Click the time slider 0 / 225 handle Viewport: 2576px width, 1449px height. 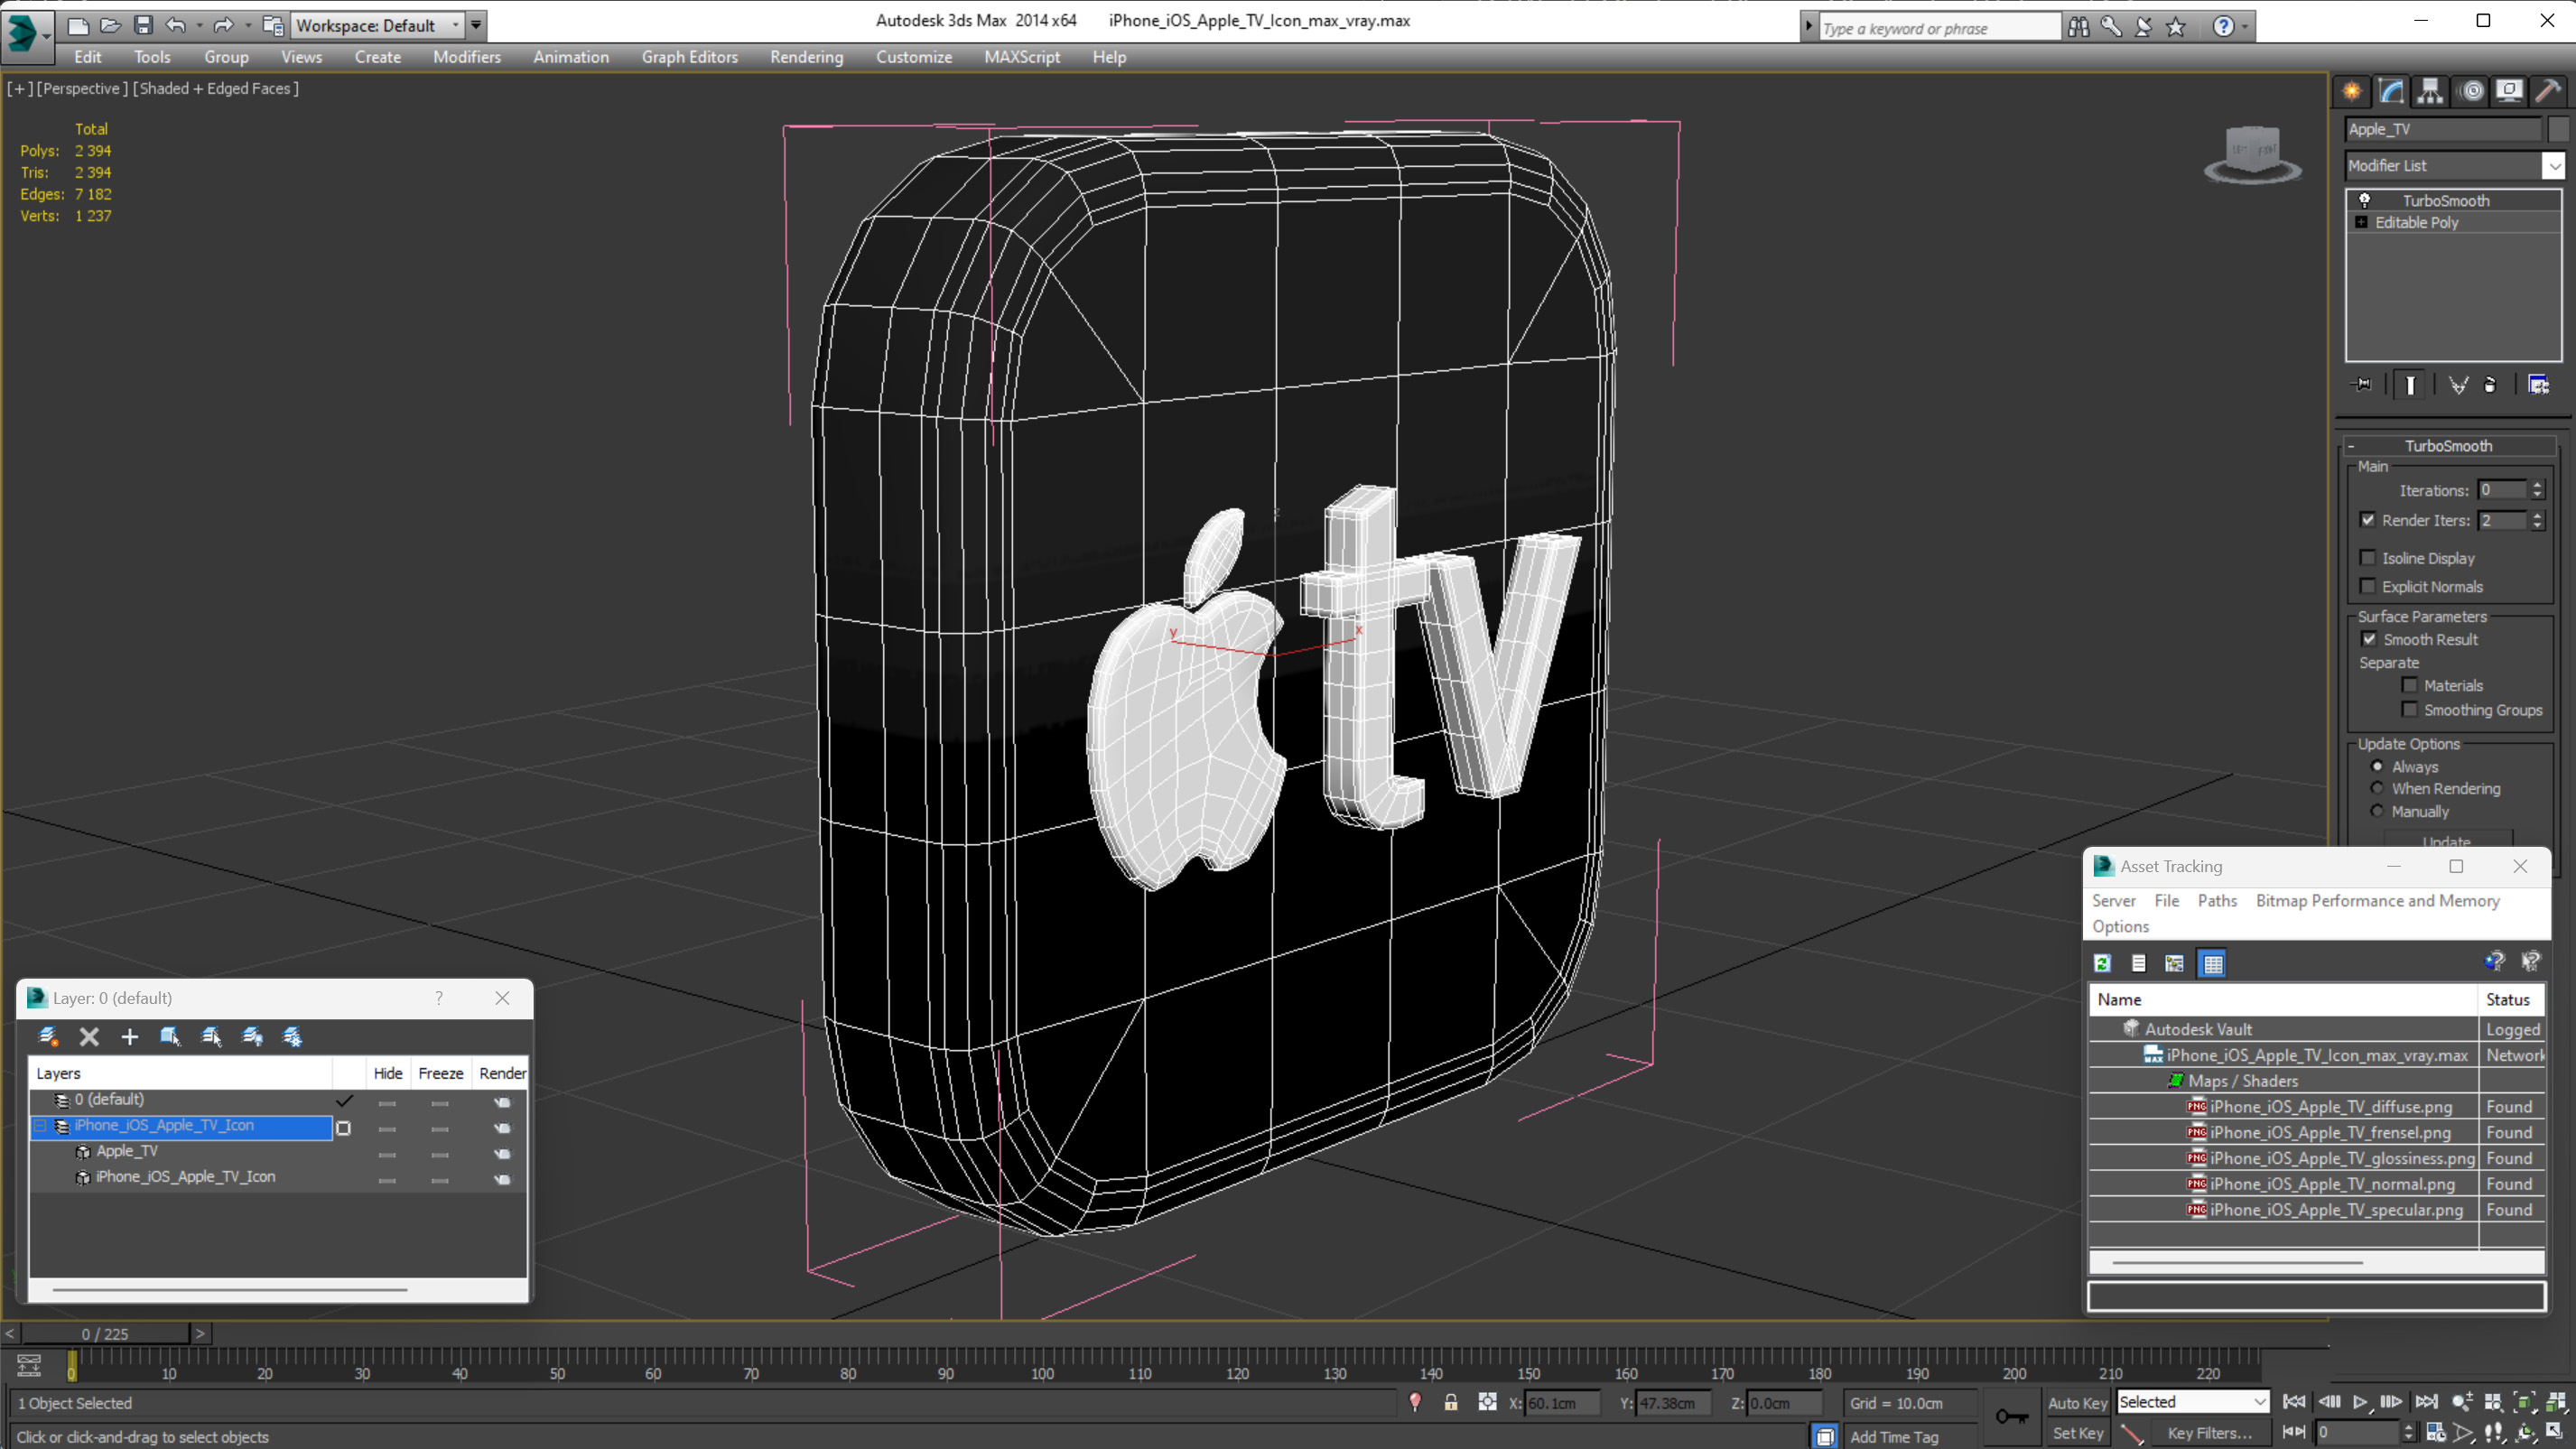coord(105,1334)
